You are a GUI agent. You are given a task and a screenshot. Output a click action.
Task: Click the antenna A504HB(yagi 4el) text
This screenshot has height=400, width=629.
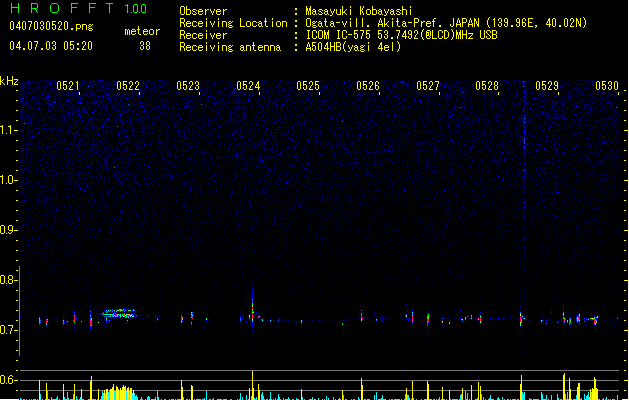coord(353,47)
